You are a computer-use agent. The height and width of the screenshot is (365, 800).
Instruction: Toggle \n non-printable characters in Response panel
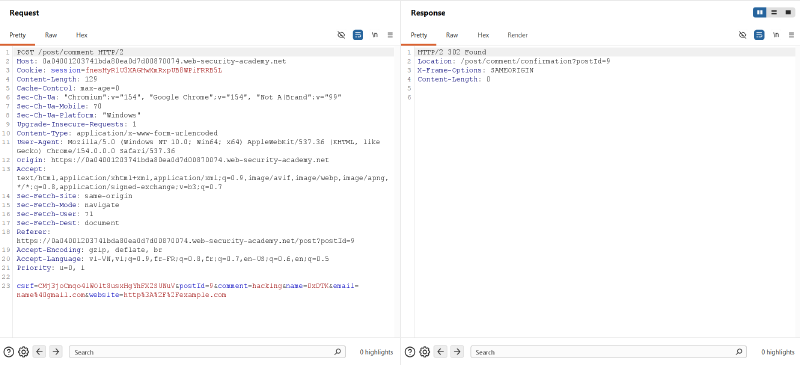(x=776, y=35)
